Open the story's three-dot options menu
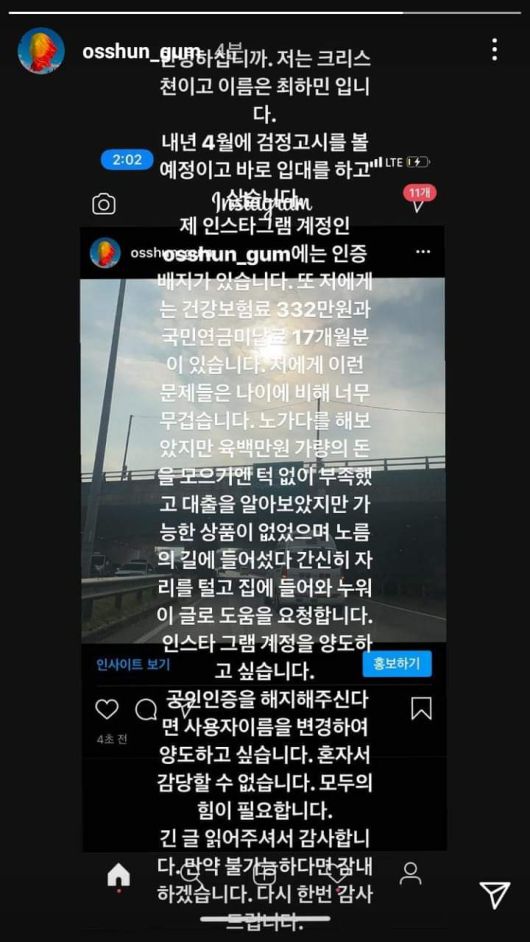530x942 pixels. click(494, 49)
